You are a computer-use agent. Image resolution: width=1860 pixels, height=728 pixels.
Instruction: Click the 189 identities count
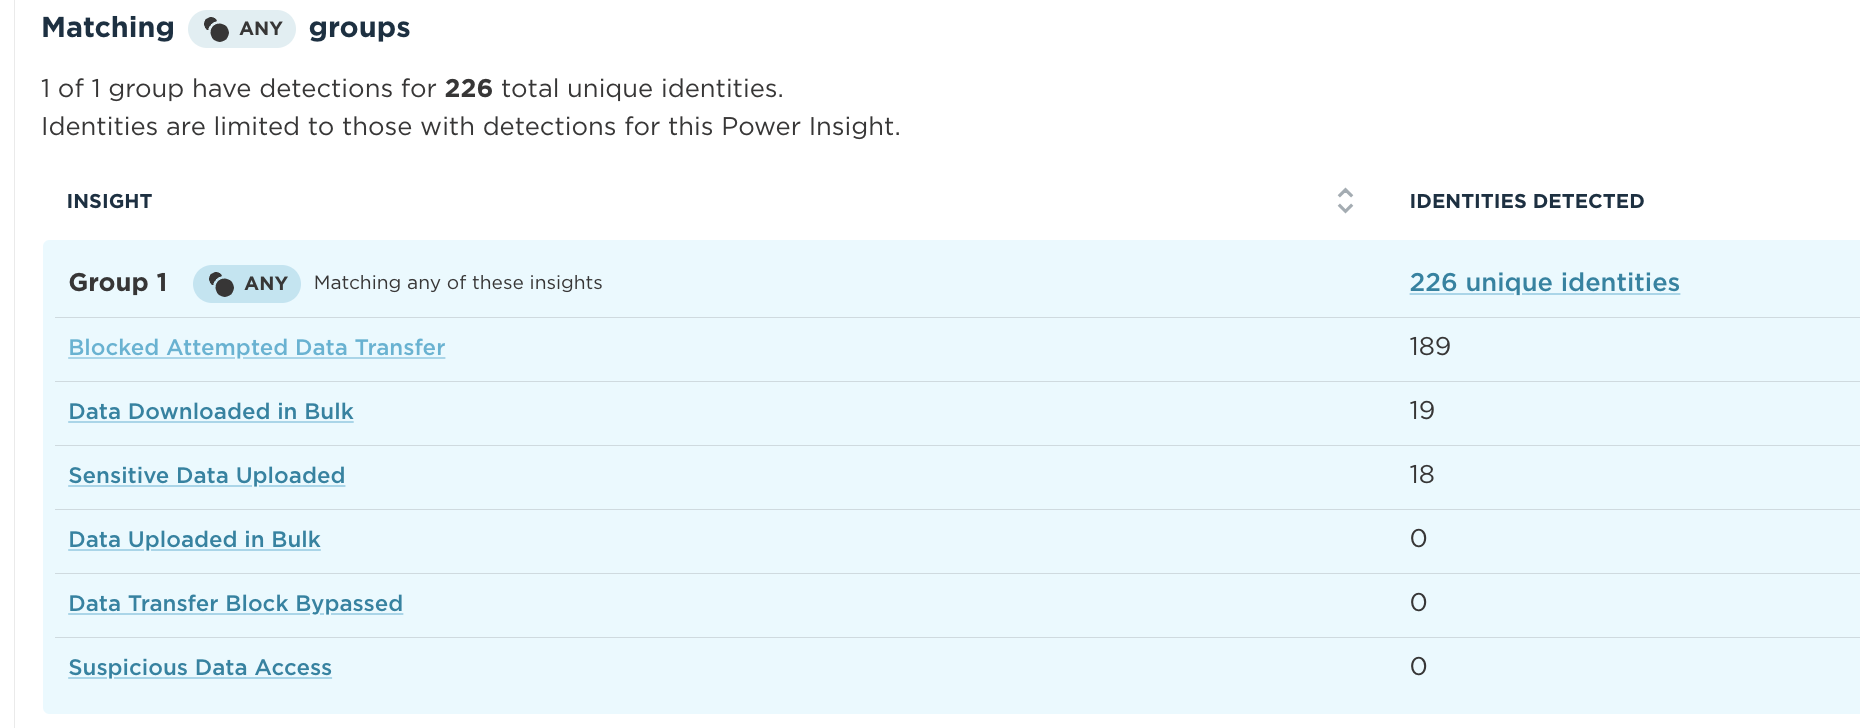pos(1430,347)
